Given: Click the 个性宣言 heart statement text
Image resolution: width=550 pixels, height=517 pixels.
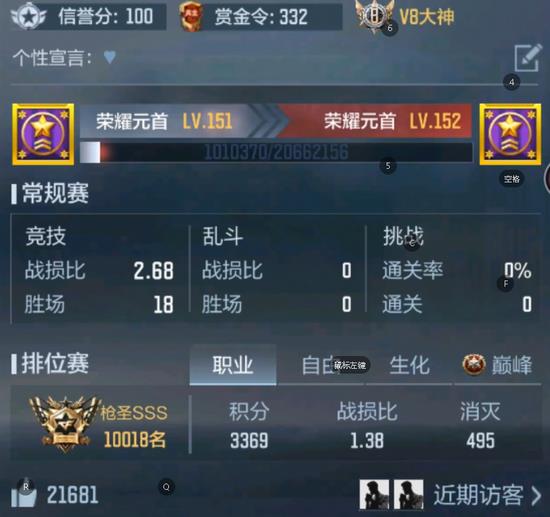Looking at the screenshot, I should [65, 58].
